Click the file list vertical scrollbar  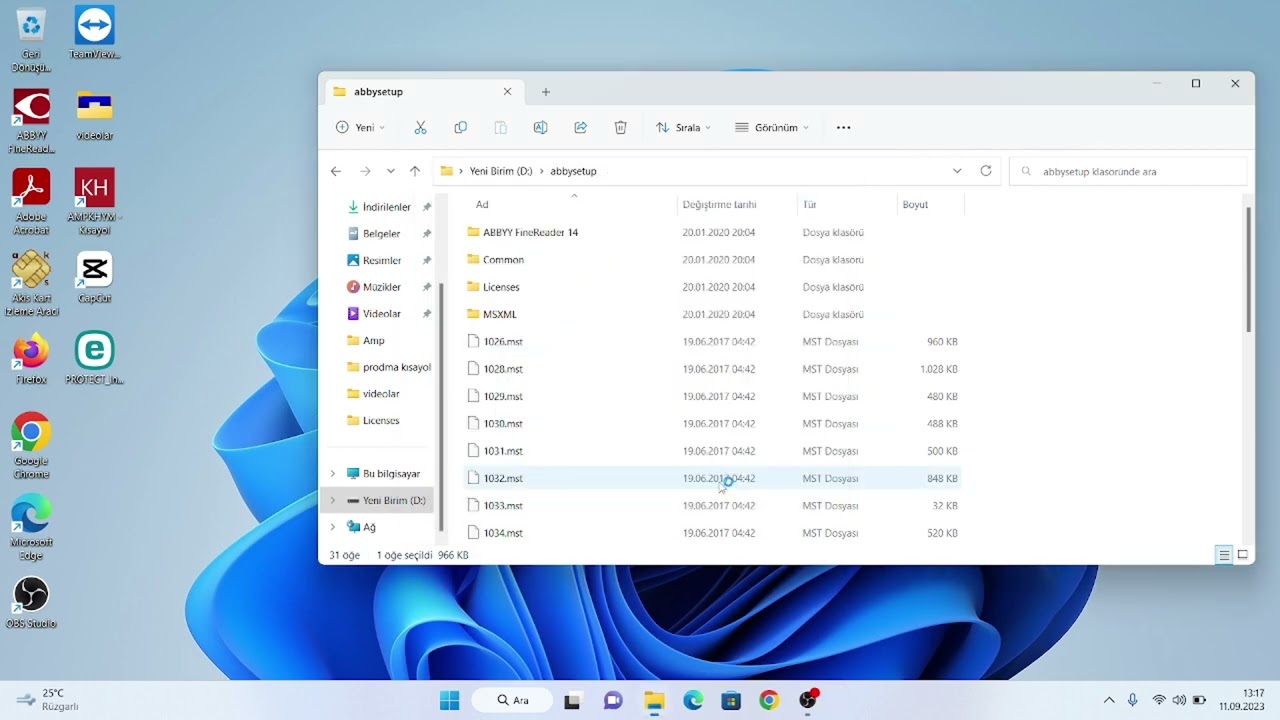pyautogui.click(x=1248, y=270)
